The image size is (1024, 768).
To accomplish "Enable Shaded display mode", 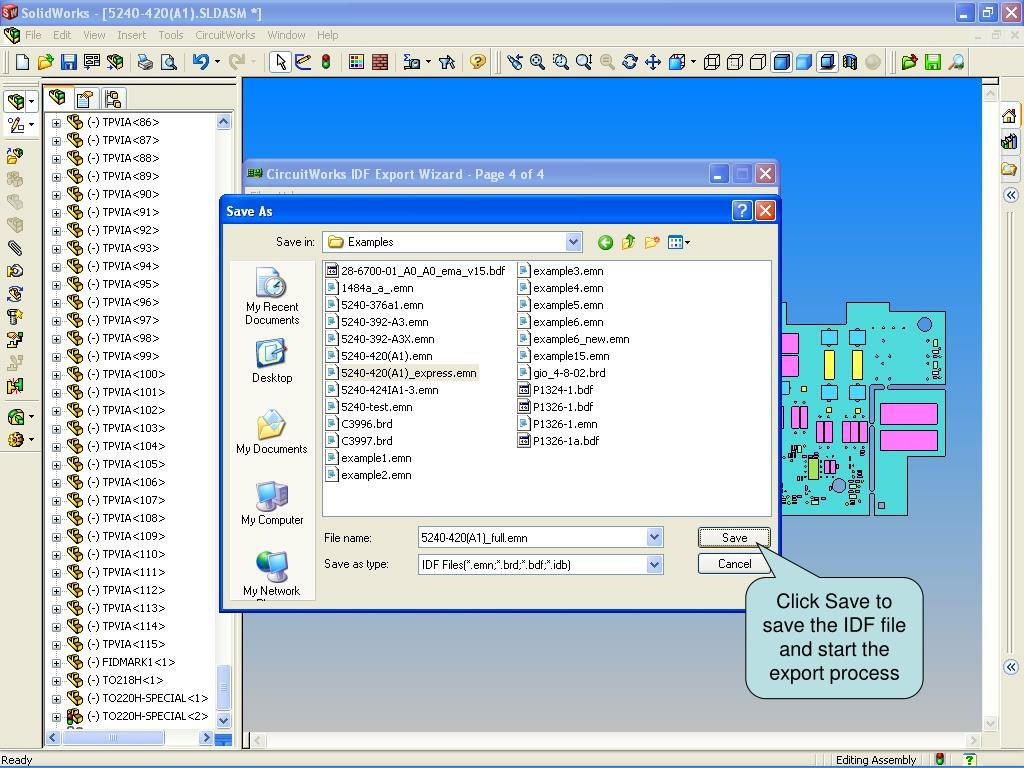I will click(x=804, y=62).
